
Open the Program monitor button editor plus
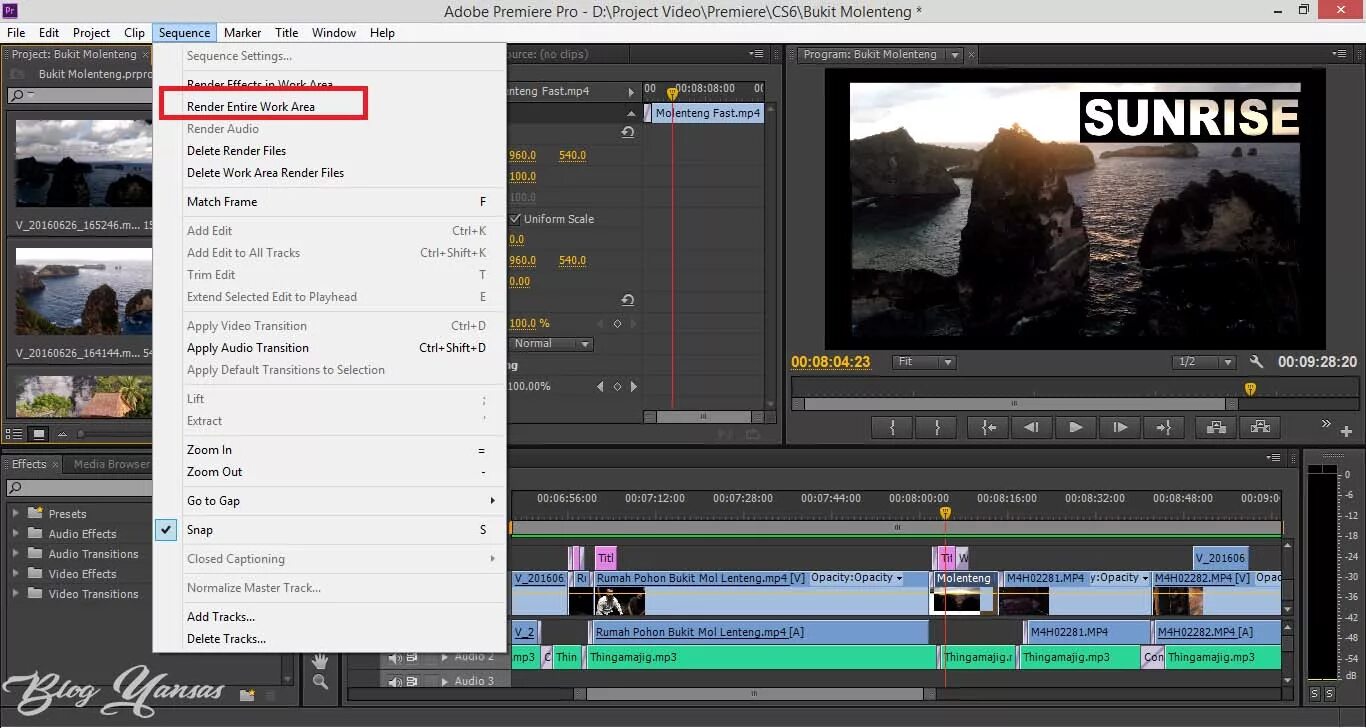tap(1347, 432)
